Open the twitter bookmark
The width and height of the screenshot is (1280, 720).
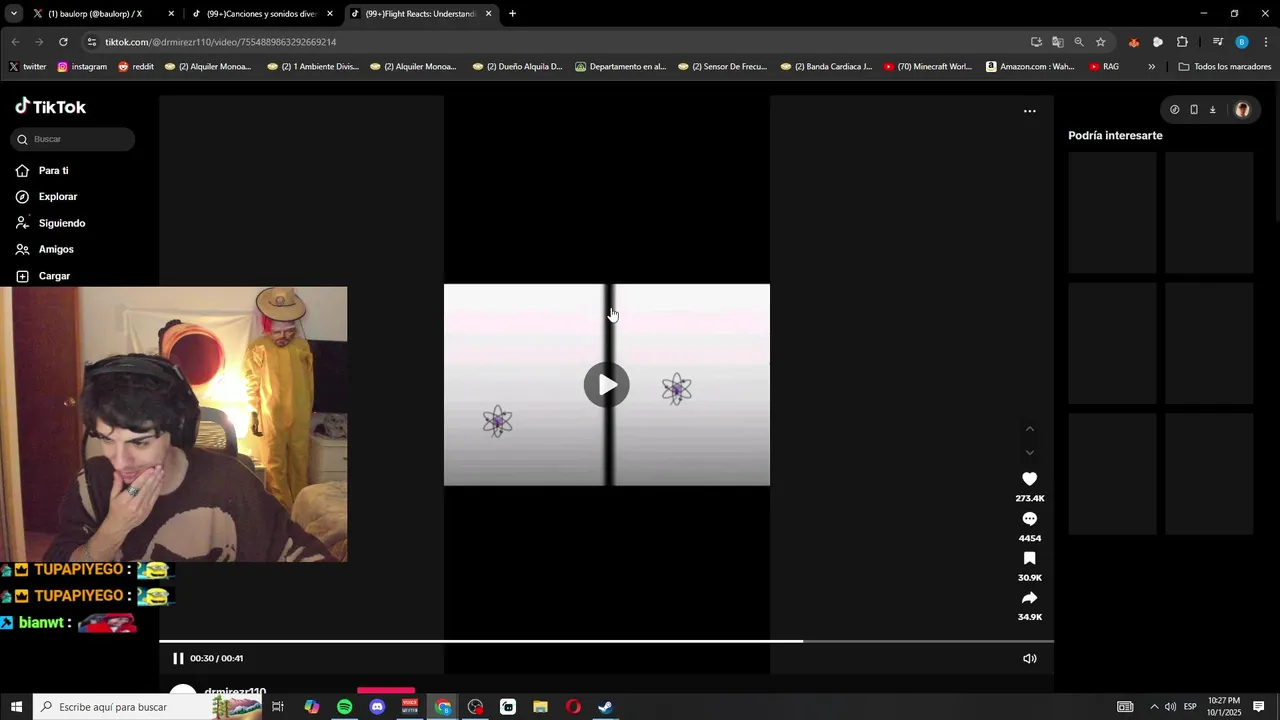point(28,67)
